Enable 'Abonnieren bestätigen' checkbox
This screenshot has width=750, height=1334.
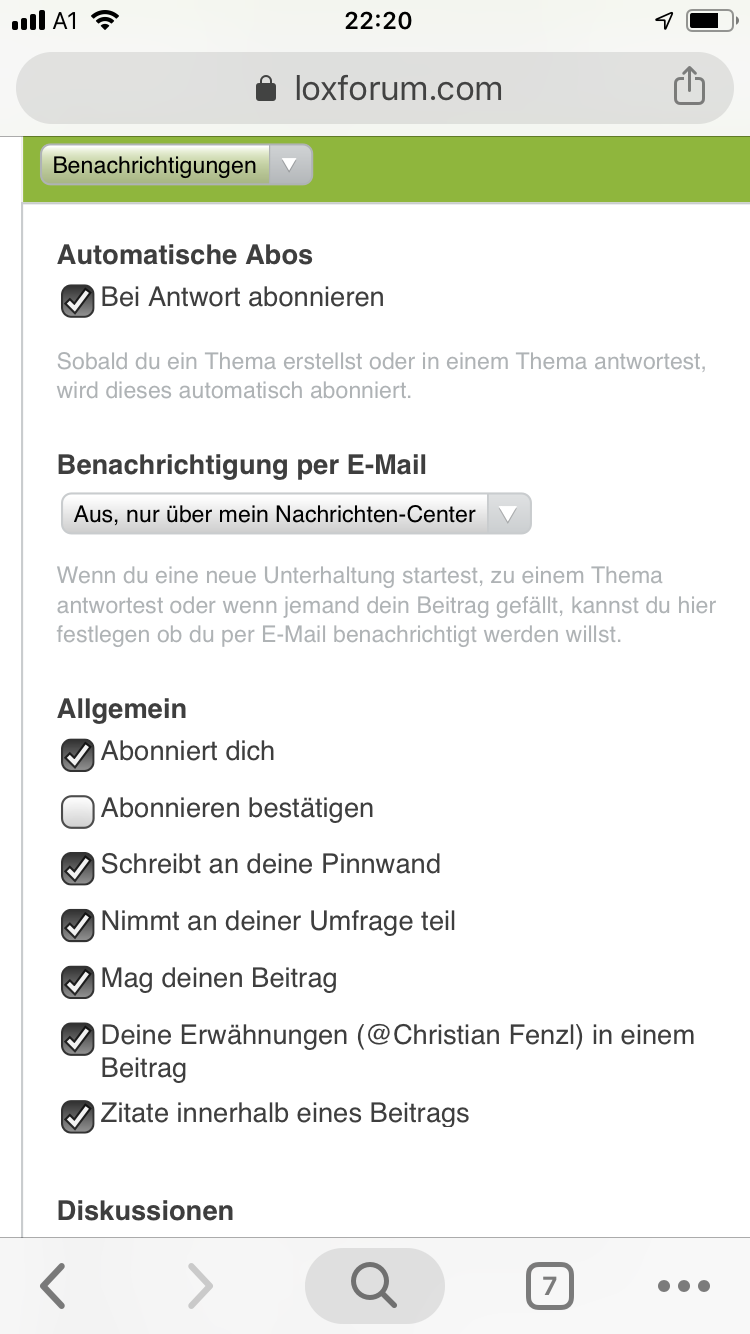click(x=78, y=813)
